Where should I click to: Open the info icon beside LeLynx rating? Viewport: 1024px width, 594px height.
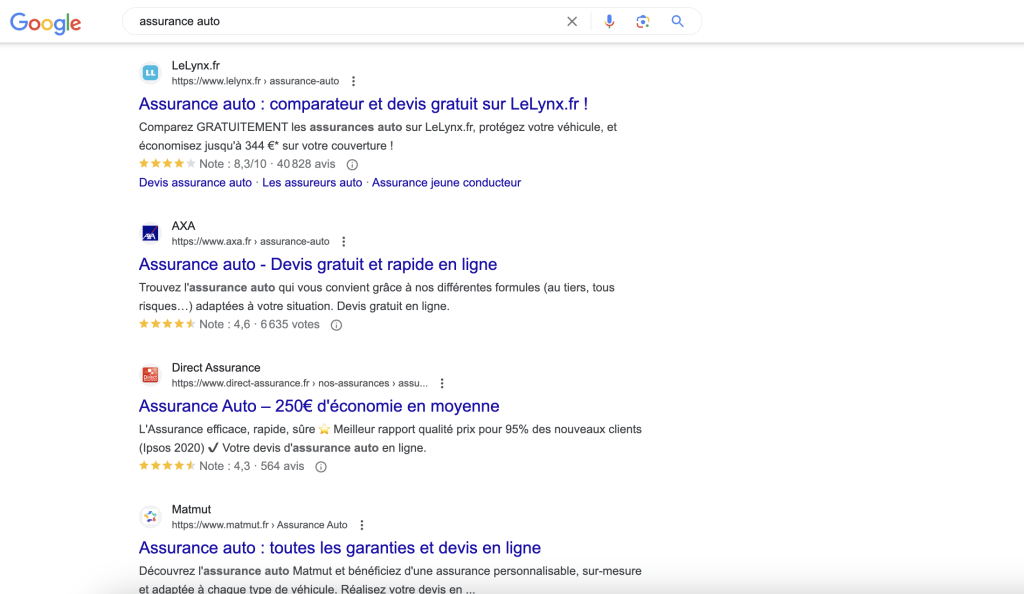point(352,164)
